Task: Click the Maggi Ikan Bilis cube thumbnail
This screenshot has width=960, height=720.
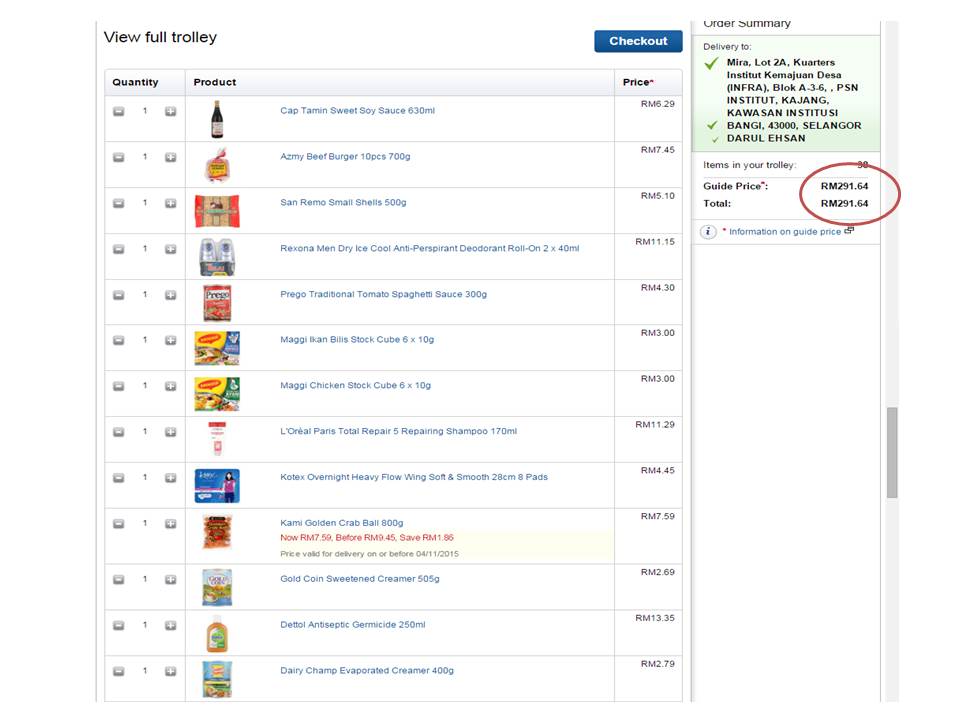Action: tap(217, 348)
